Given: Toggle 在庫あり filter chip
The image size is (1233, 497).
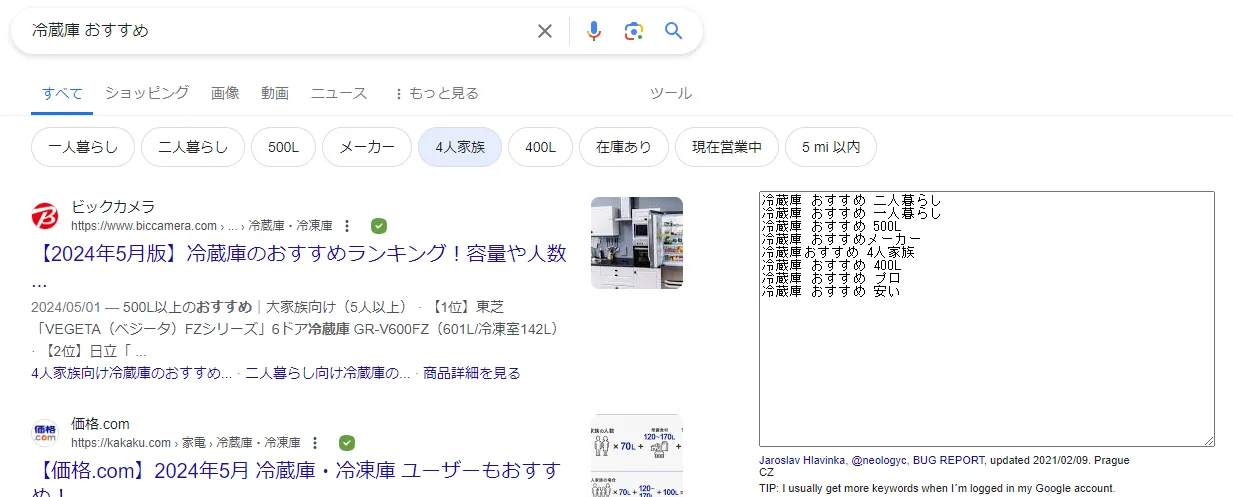Looking at the screenshot, I should pyautogui.click(x=624, y=147).
